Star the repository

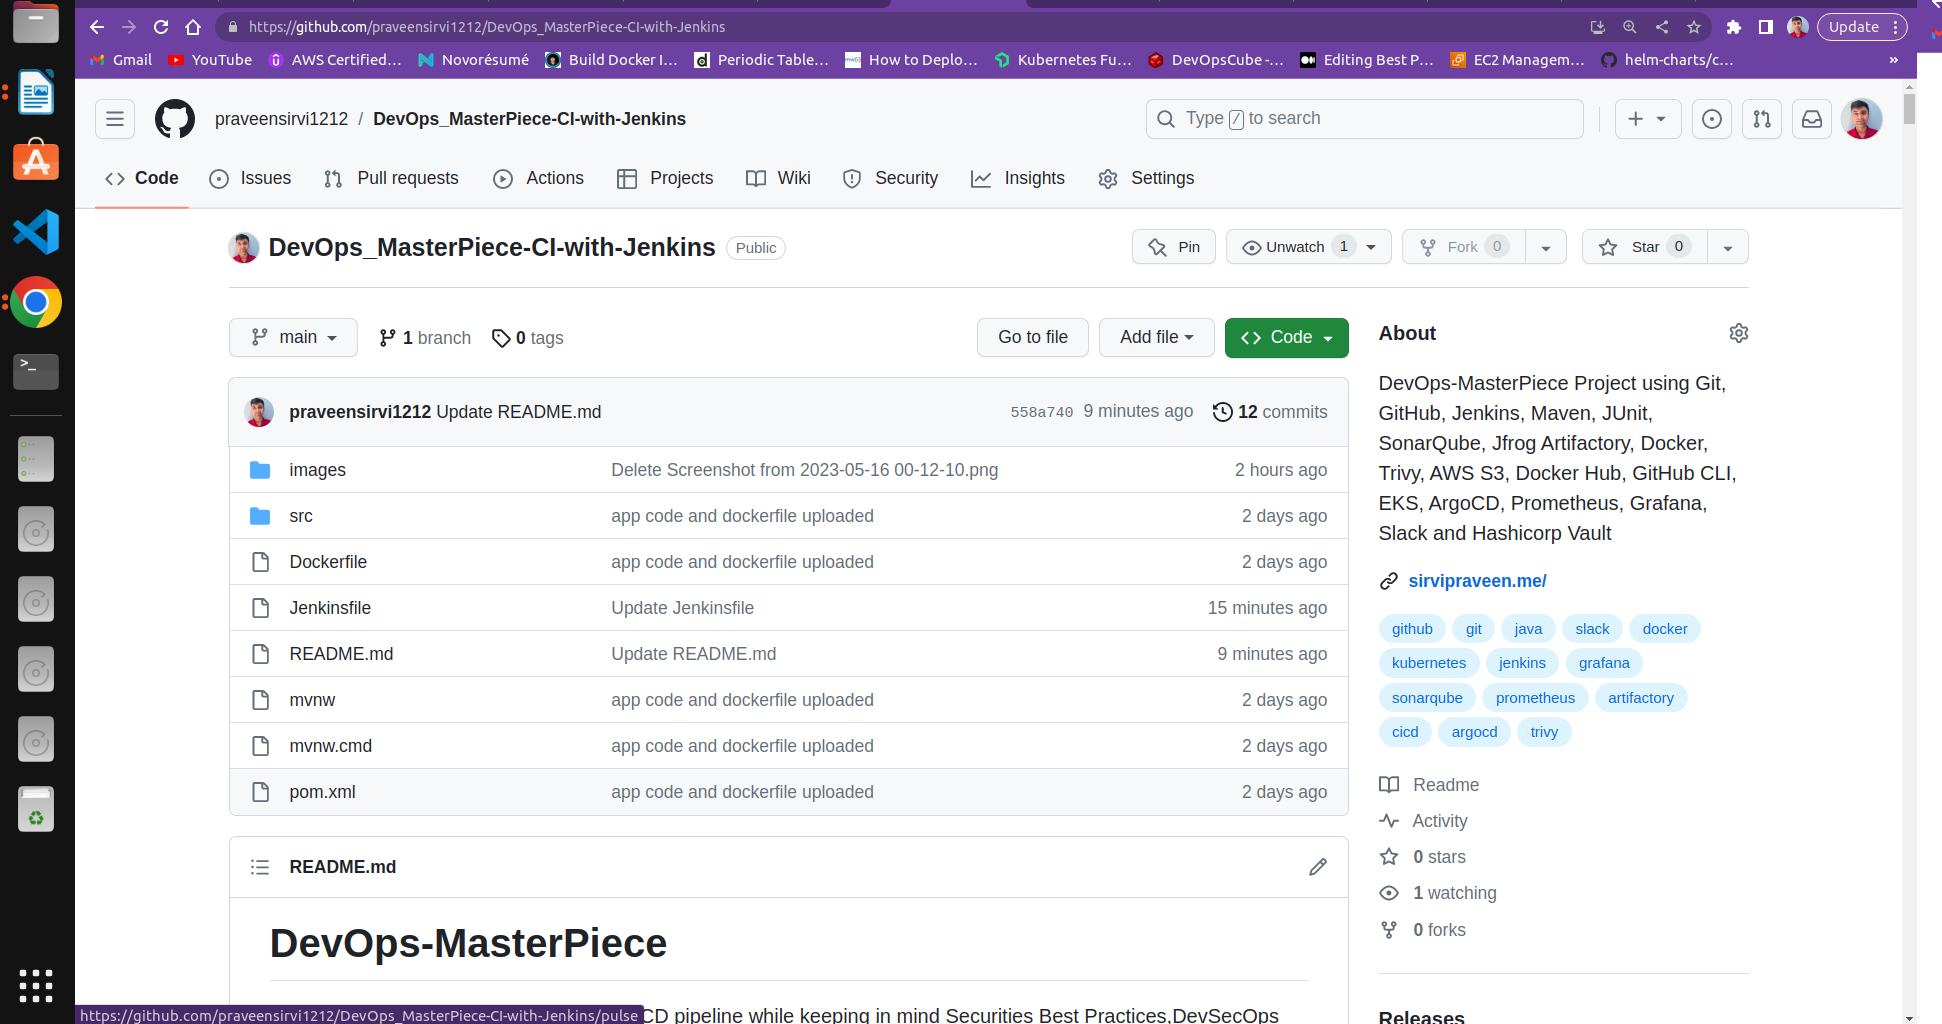tap(1645, 247)
